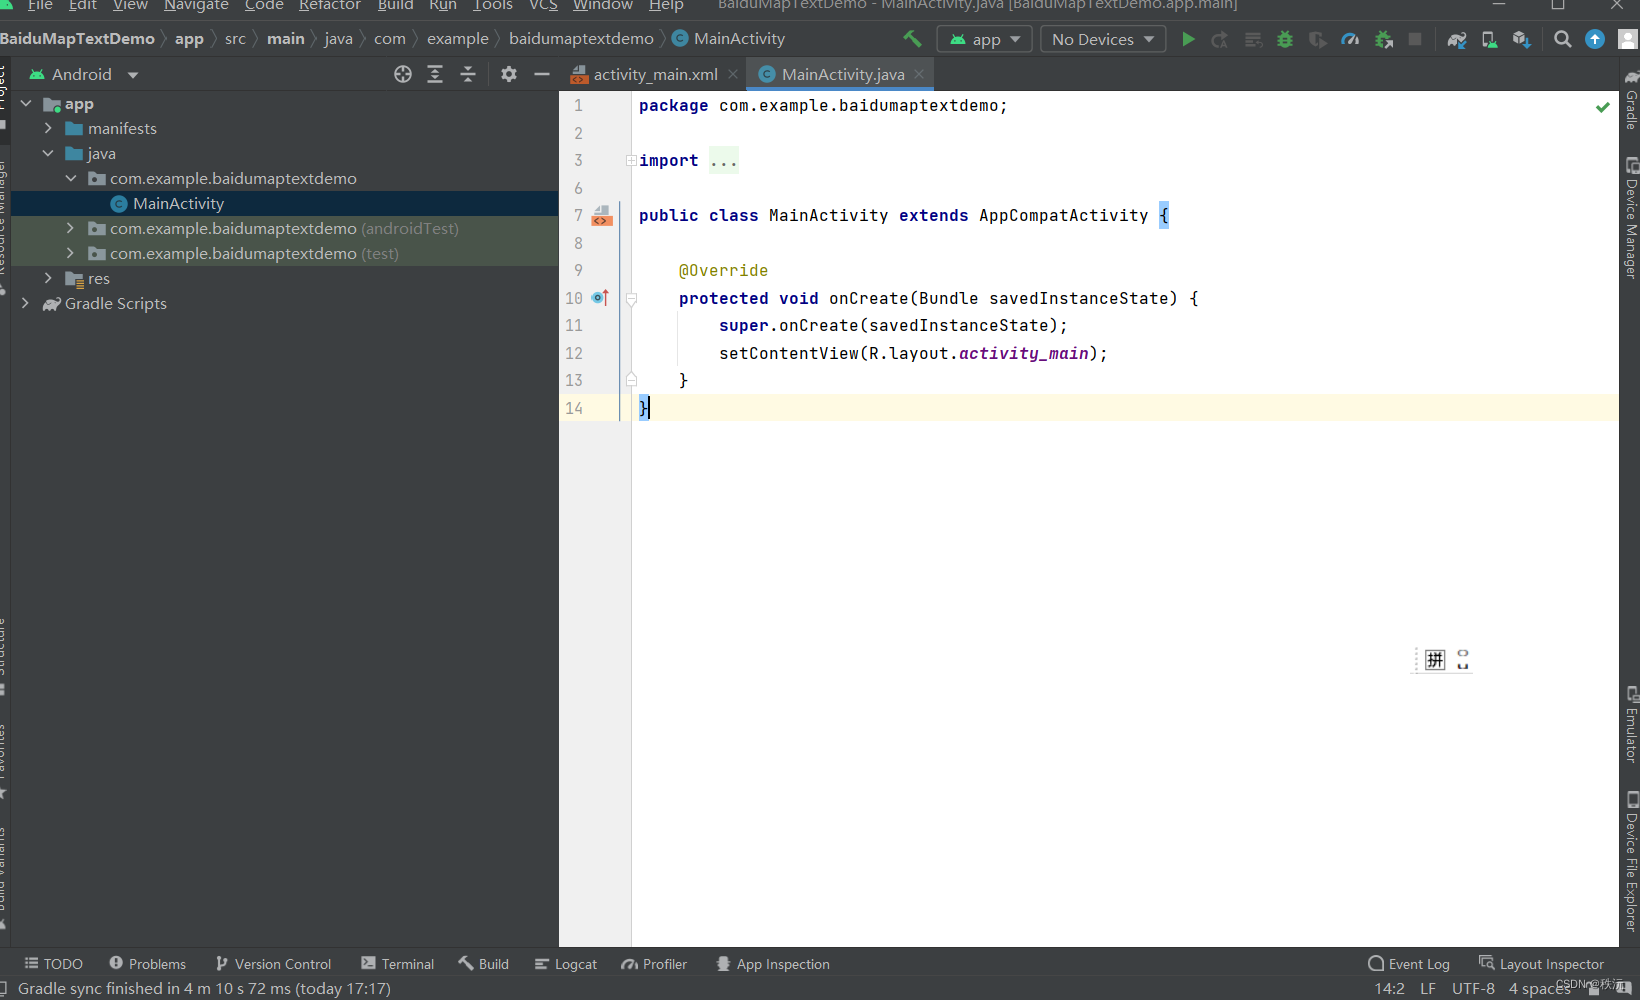Click the Apply Changes and Restart Activity icon
Image resolution: width=1640 pixels, height=1000 pixels.
[x=1220, y=39]
